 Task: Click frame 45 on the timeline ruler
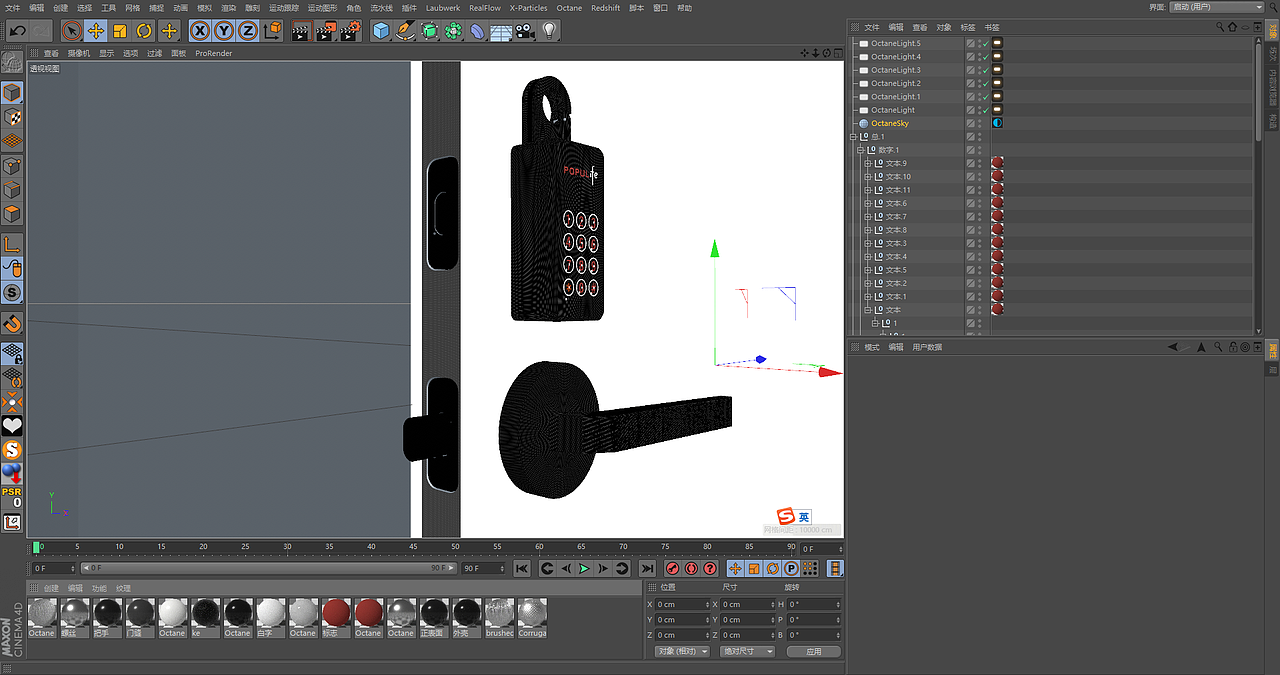click(x=413, y=547)
